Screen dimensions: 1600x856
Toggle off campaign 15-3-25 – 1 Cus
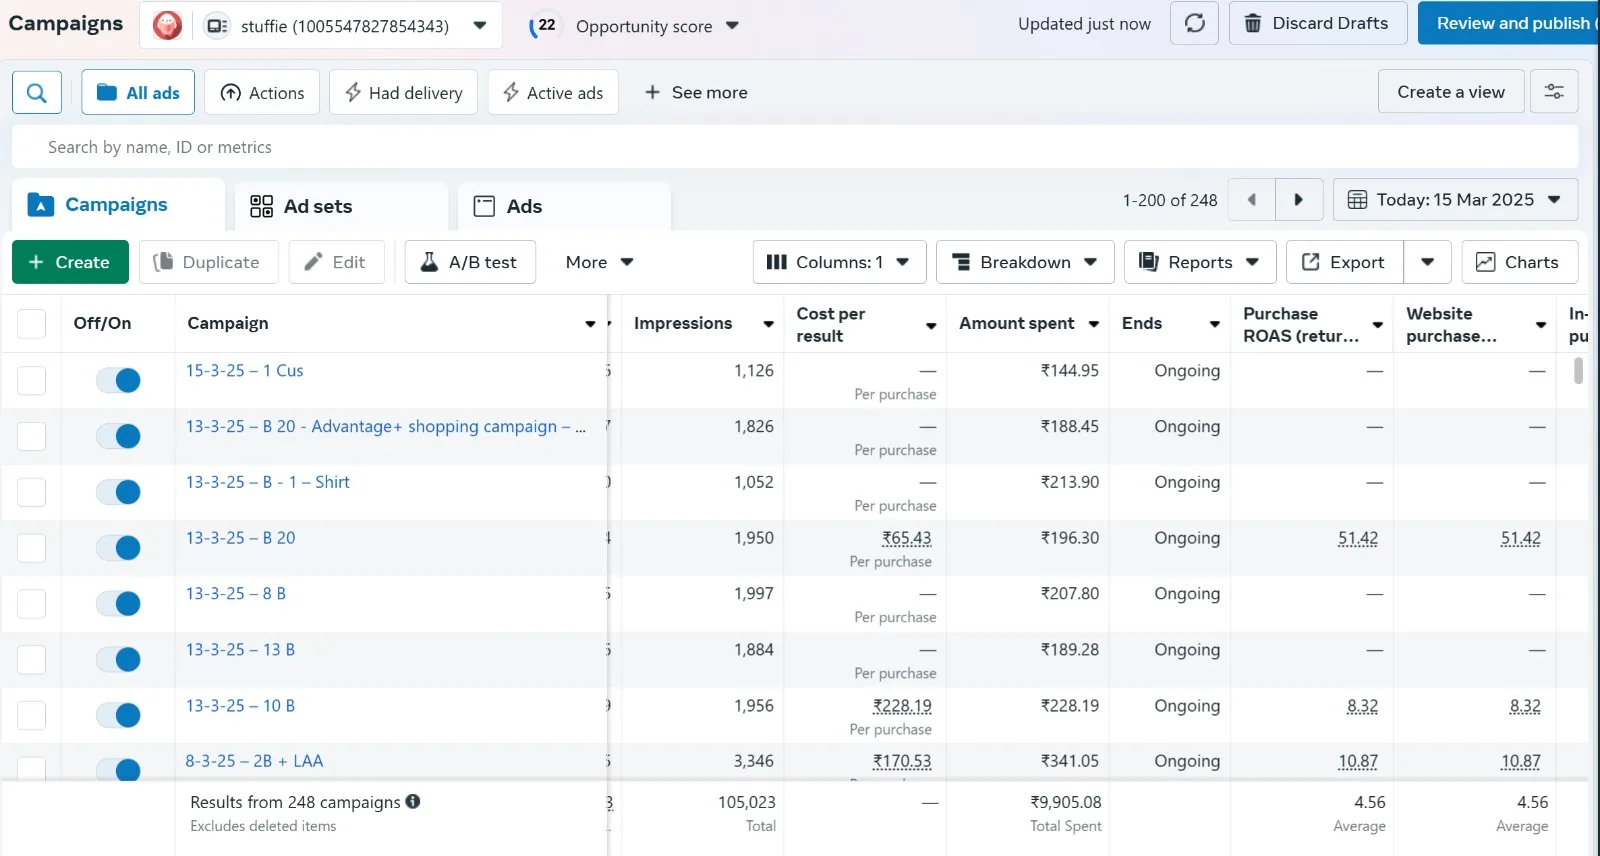coord(118,380)
